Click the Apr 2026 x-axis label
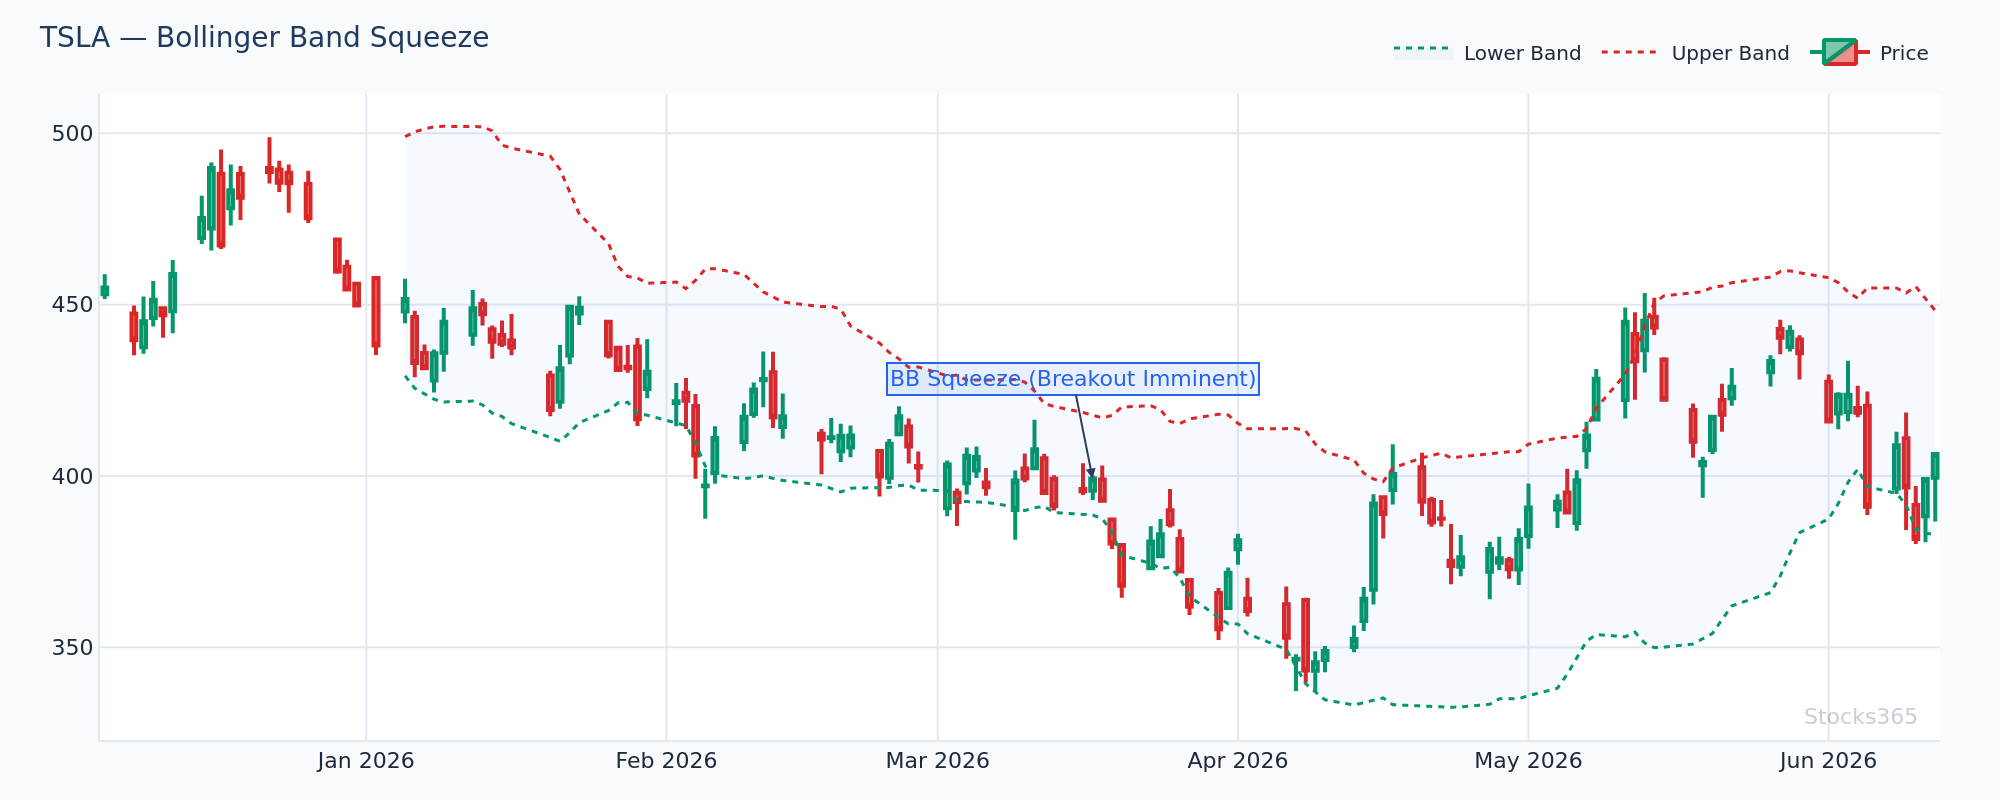The height and width of the screenshot is (800, 2000). click(1237, 761)
